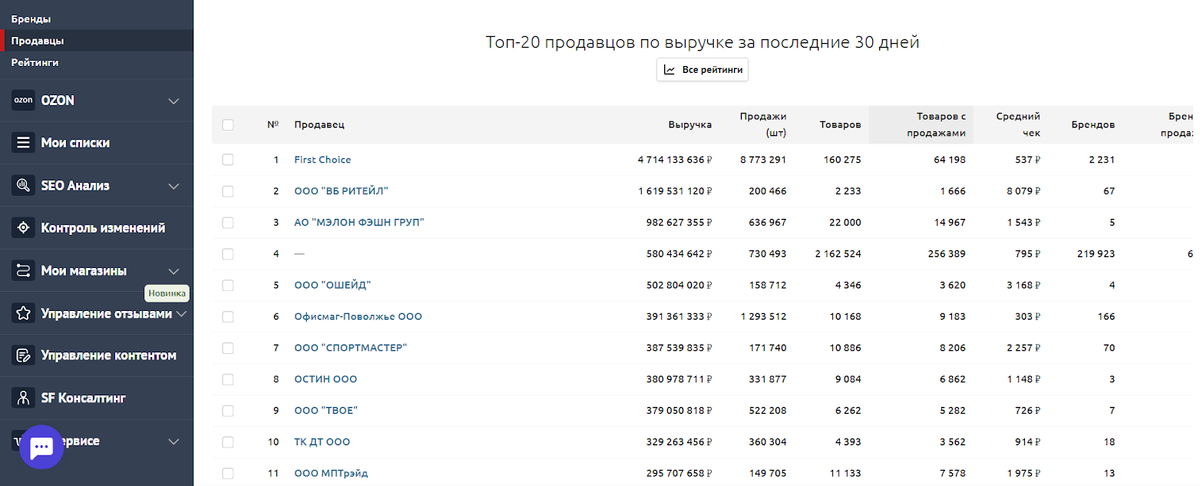
Task: Click brands count 219 923
Action: (x=1095, y=254)
